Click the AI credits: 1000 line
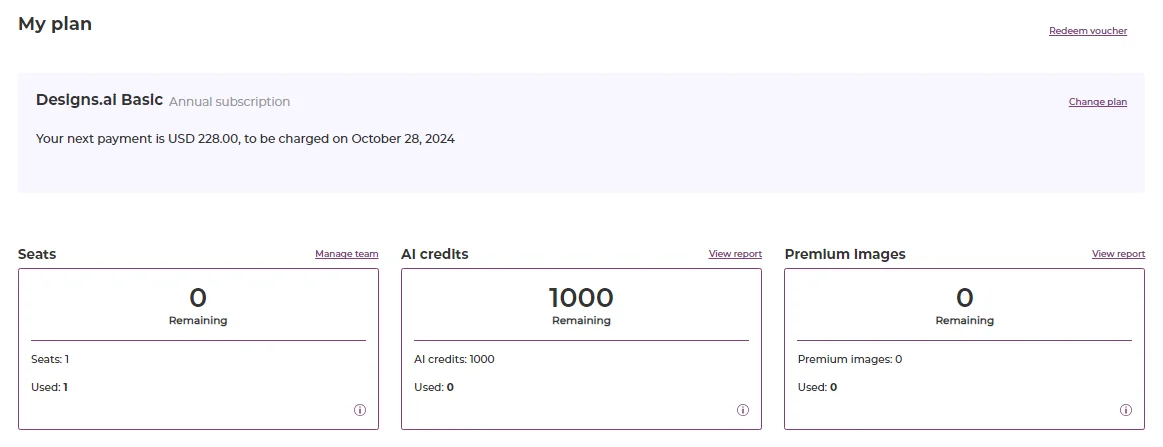Screen dimensions: 1163x447 click(454, 360)
